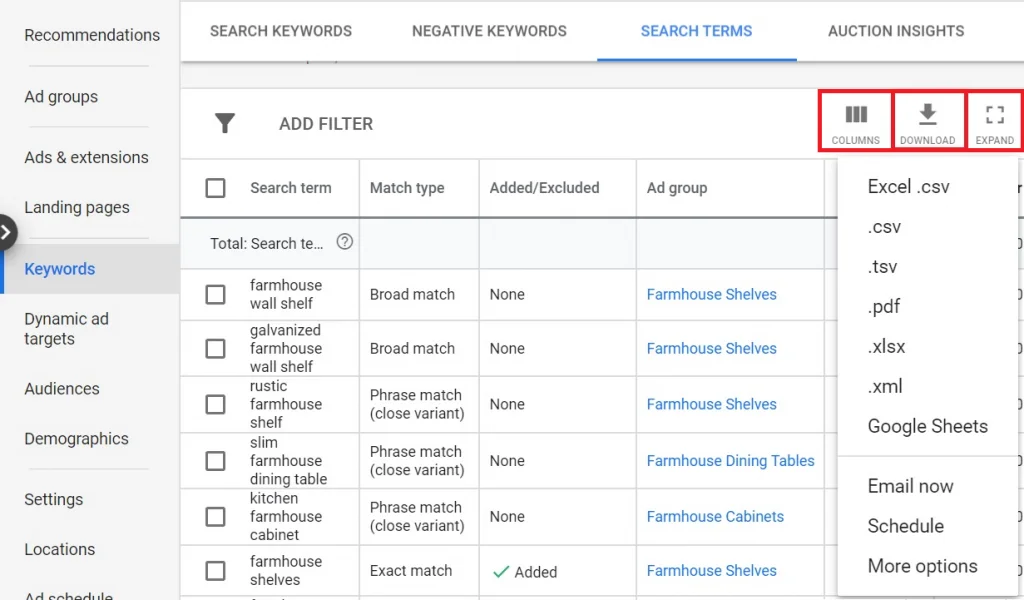Sort by Search term column header
Screen dimensions: 1024x600
(291, 188)
